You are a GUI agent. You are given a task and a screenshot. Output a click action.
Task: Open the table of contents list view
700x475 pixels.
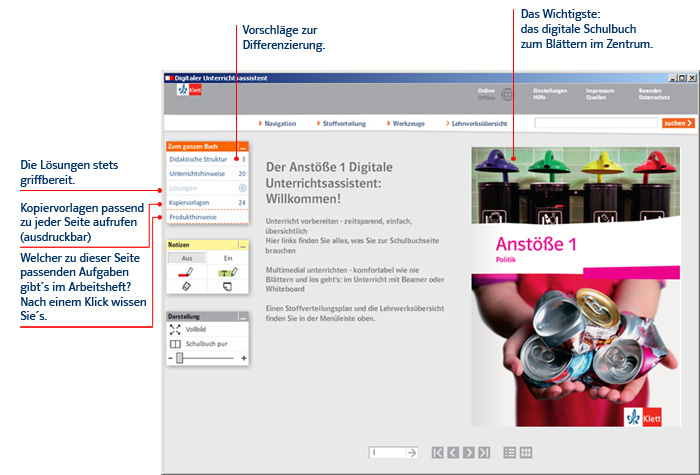point(509,453)
